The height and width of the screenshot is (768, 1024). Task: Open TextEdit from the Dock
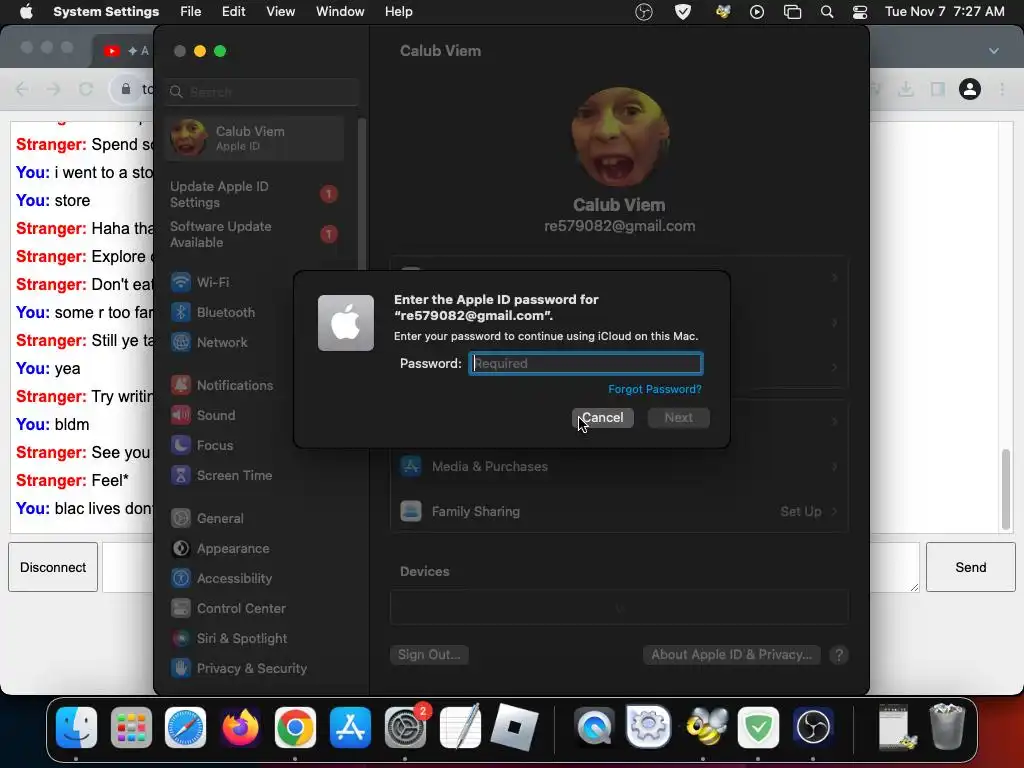[460, 728]
